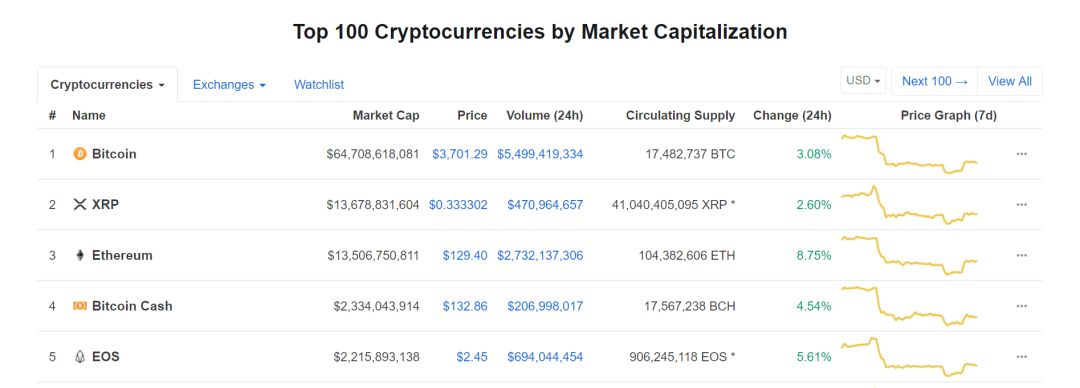Open the USD currency selector
1080x388 pixels.
[x=863, y=81]
